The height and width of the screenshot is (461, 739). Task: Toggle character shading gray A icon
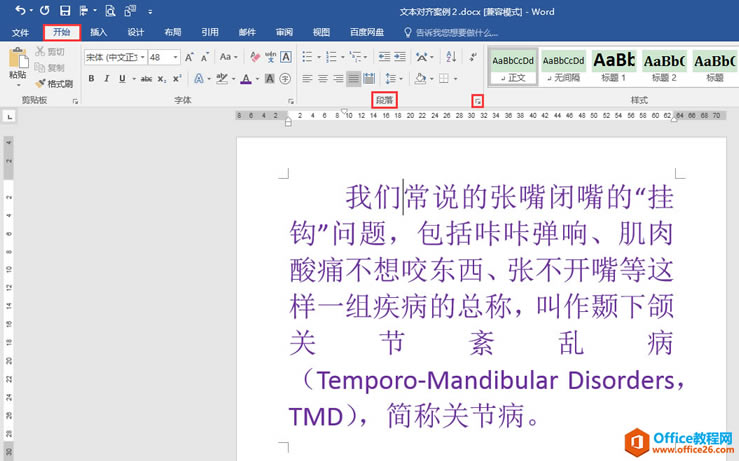270,79
